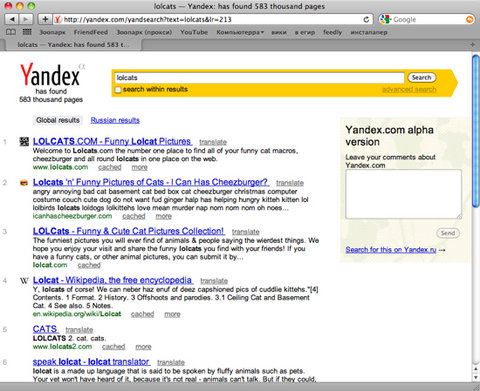This screenshot has width=480, height=391.
Task: Open the YouTube bookmark
Action: (194, 32)
